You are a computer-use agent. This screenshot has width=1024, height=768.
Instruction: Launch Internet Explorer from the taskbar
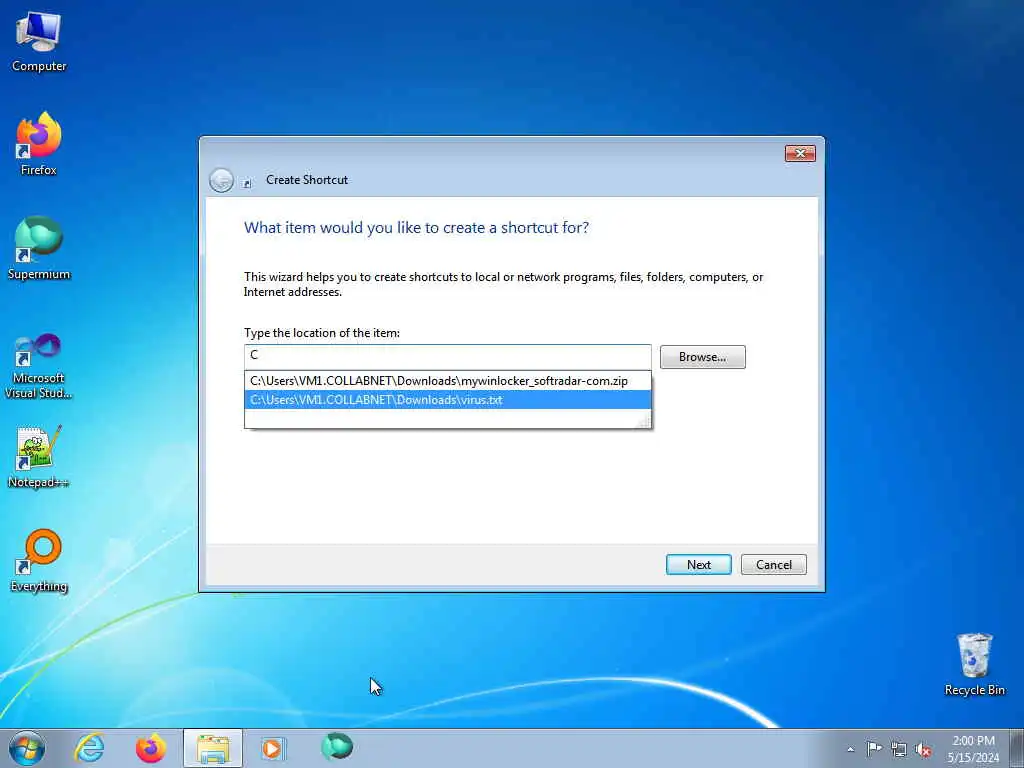click(x=89, y=748)
